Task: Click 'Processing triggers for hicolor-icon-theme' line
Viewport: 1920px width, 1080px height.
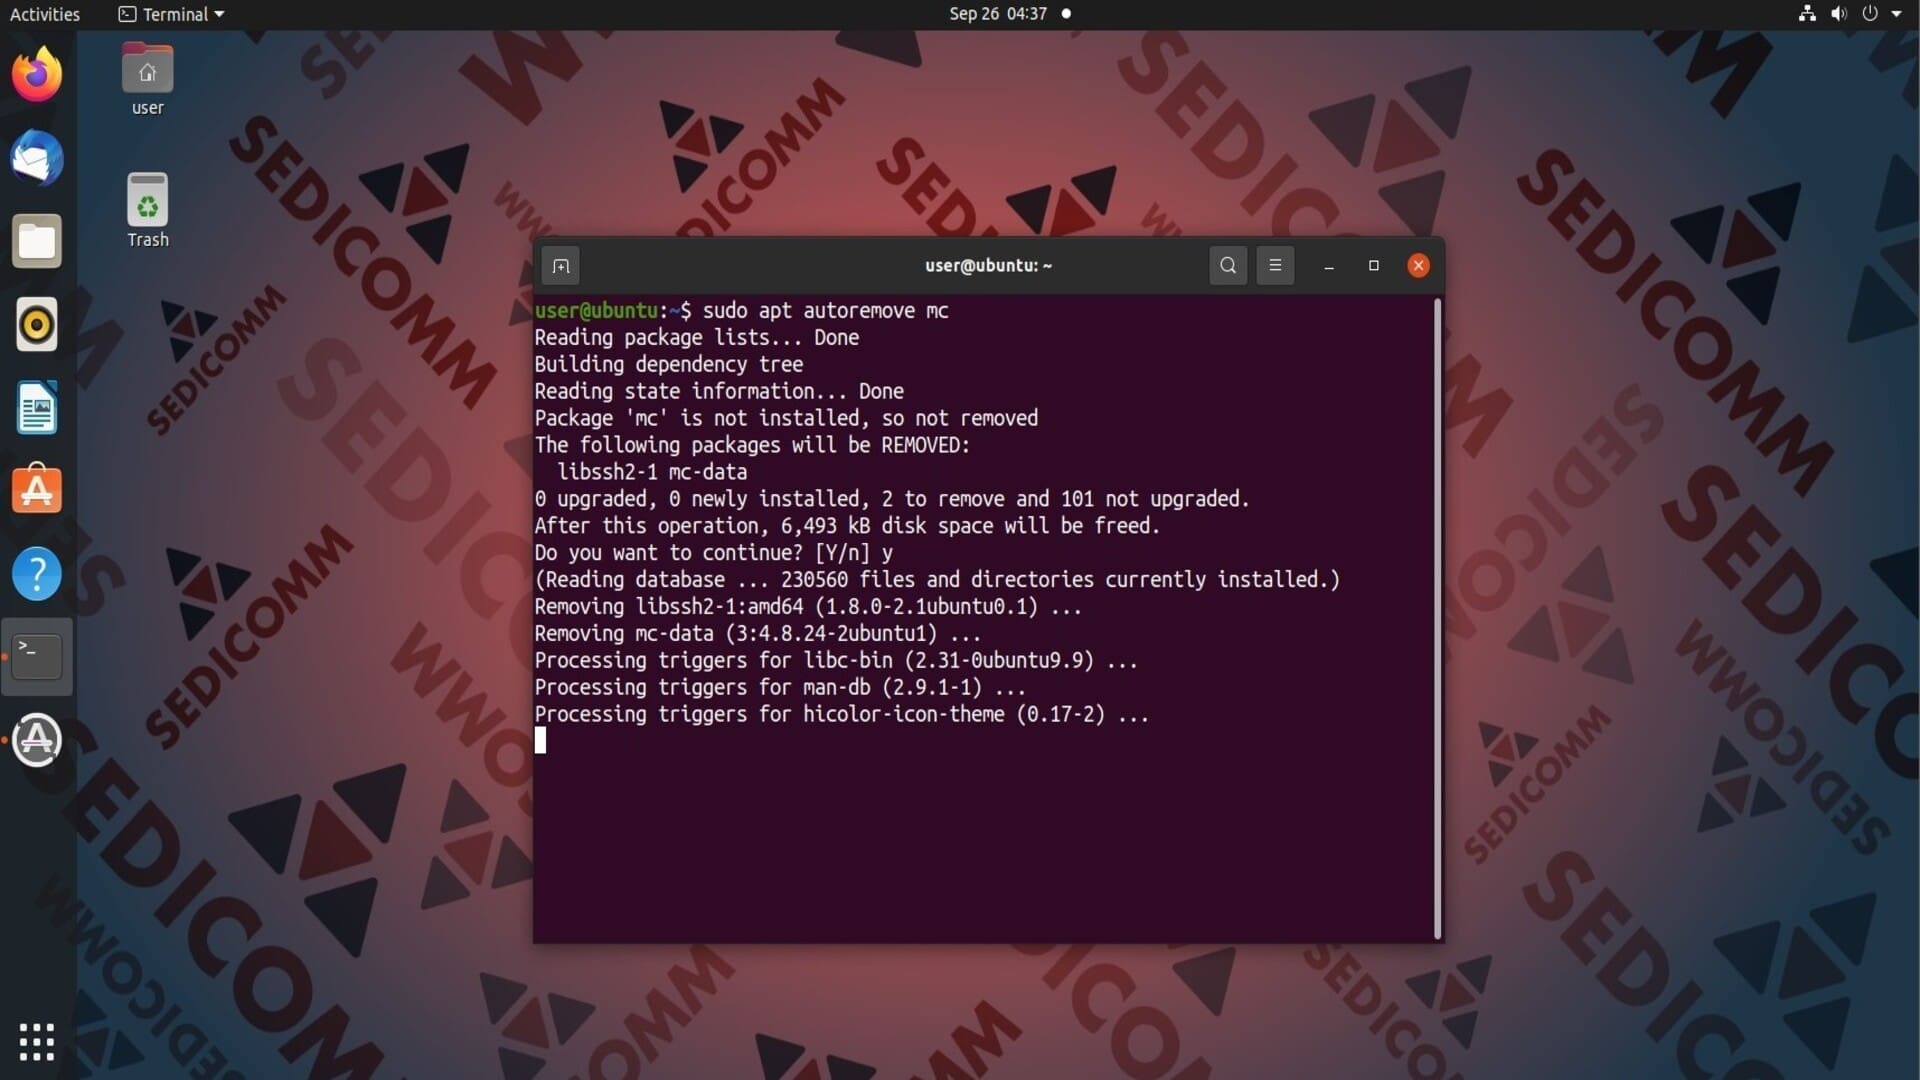Action: pyautogui.click(x=842, y=716)
